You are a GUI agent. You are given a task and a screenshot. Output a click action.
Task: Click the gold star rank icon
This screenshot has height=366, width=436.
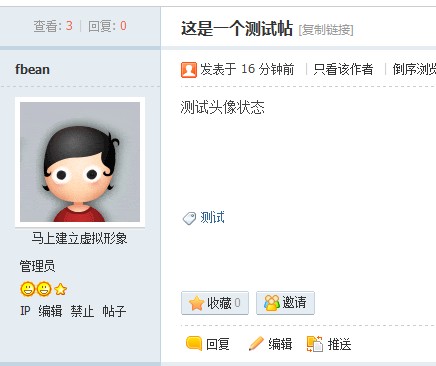pyautogui.click(x=60, y=289)
